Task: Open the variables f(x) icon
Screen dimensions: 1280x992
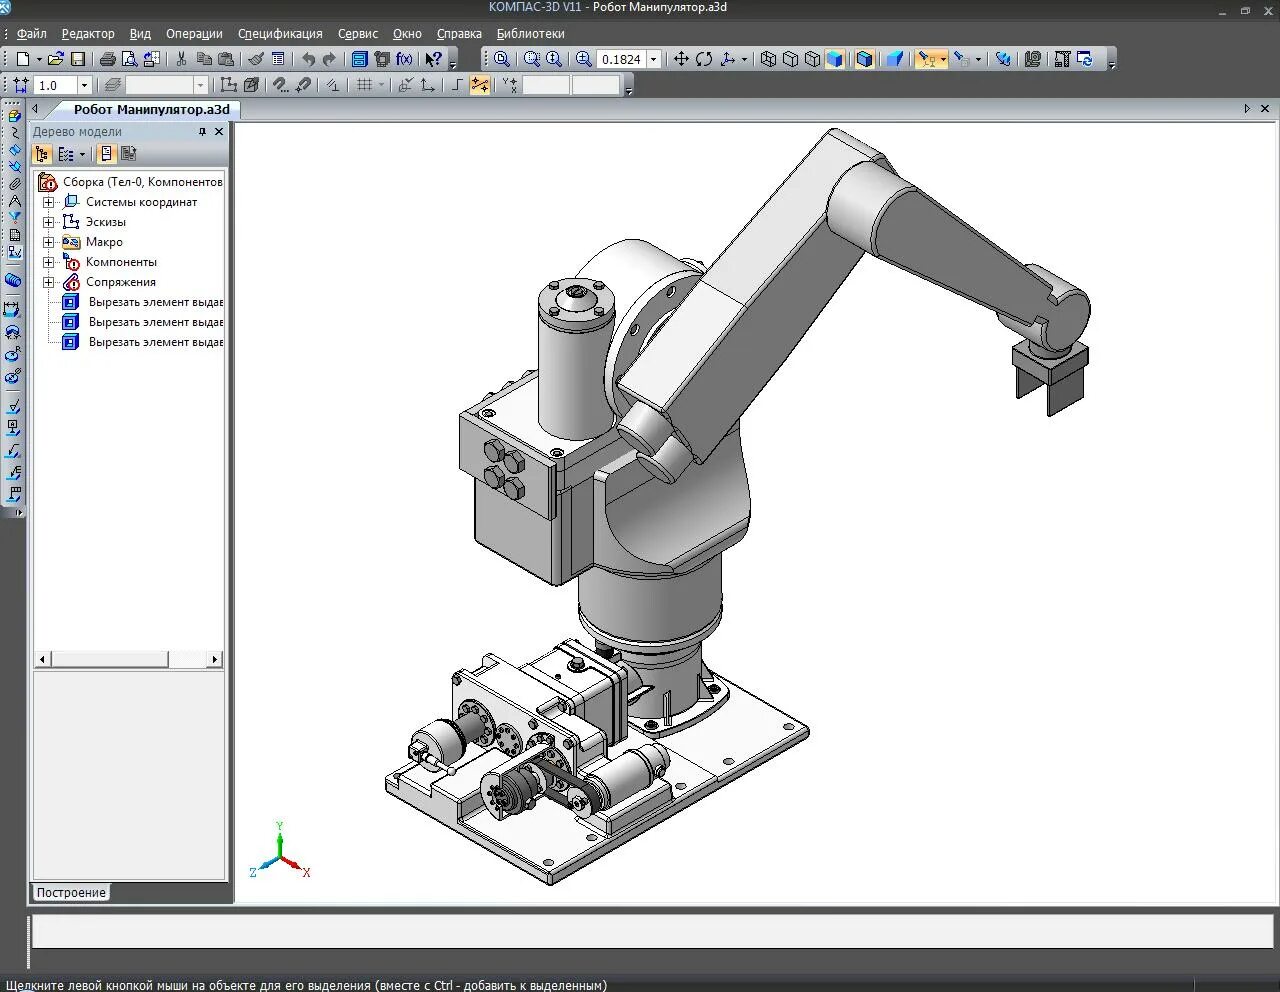Action: tap(404, 59)
